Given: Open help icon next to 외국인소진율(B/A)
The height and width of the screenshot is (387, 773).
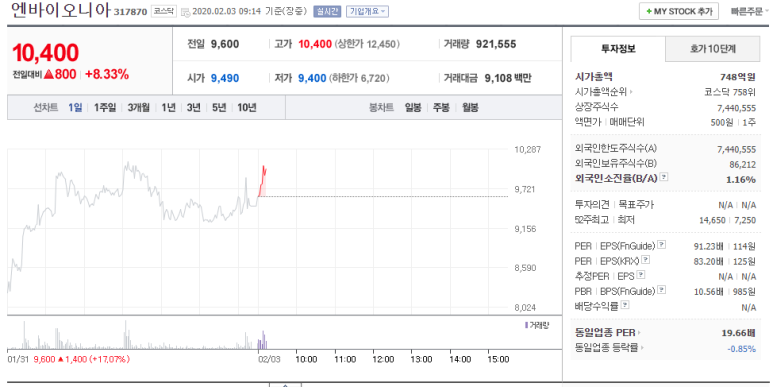Looking at the screenshot, I should 664,177.
